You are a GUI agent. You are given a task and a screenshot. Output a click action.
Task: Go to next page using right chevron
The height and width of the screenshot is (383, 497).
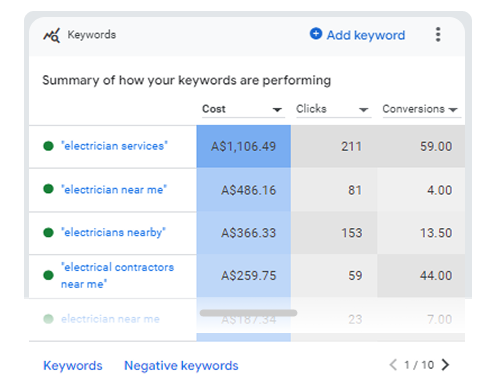point(445,365)
